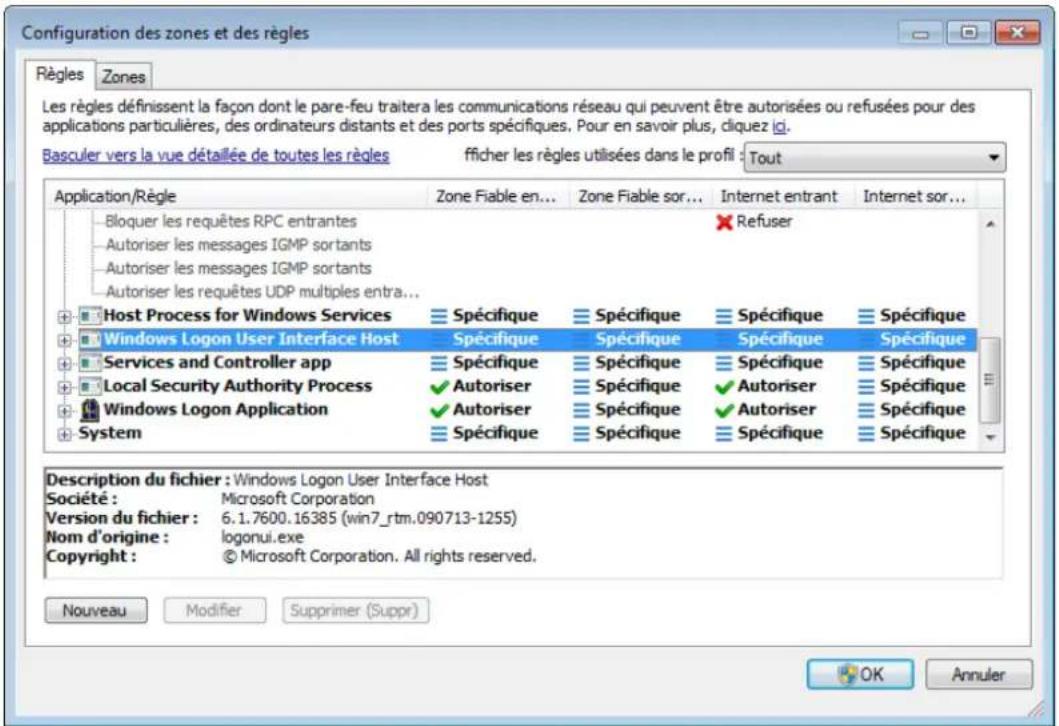Open the profile dropdown showing Tout

[875, 158]
